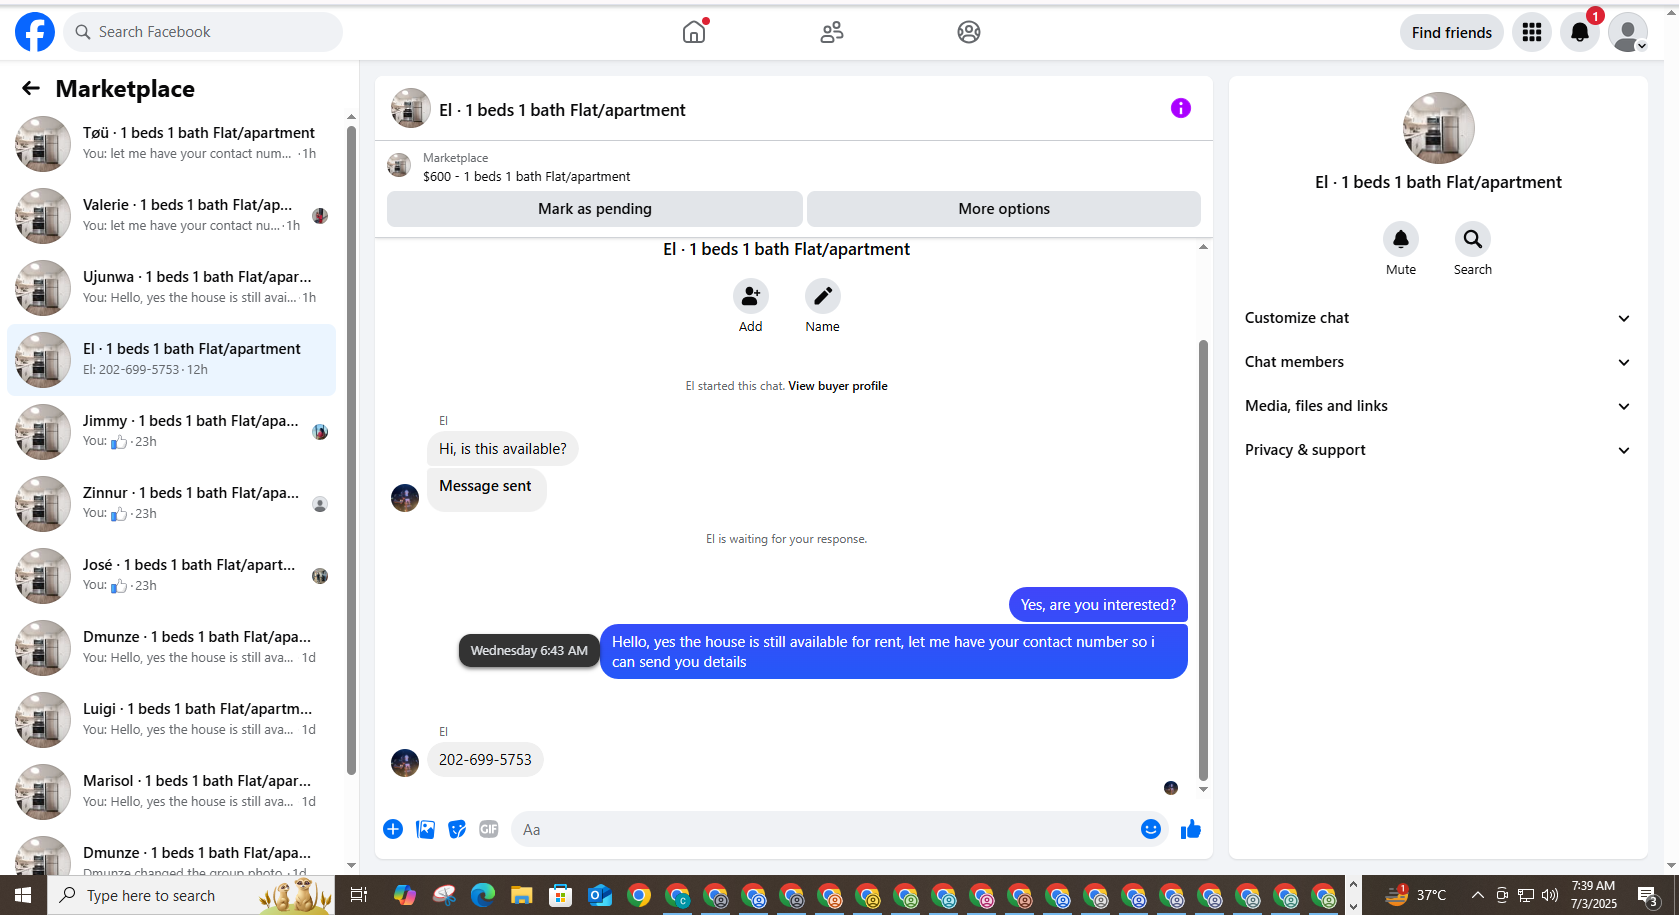Open the Luigi apartment conversation
Image resolution: width=1679 pixels, height=915 pixels.
172,720
